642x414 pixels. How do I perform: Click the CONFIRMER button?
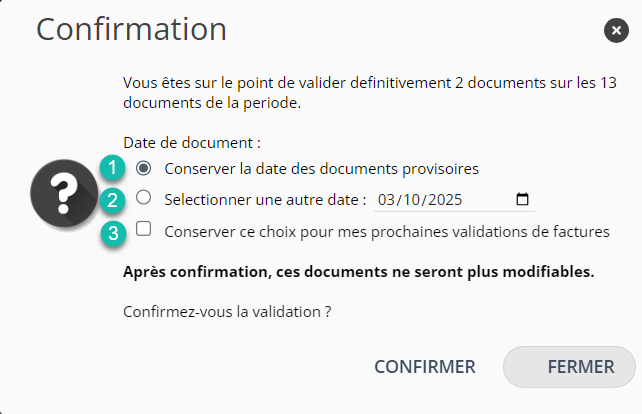coord(425,367)
